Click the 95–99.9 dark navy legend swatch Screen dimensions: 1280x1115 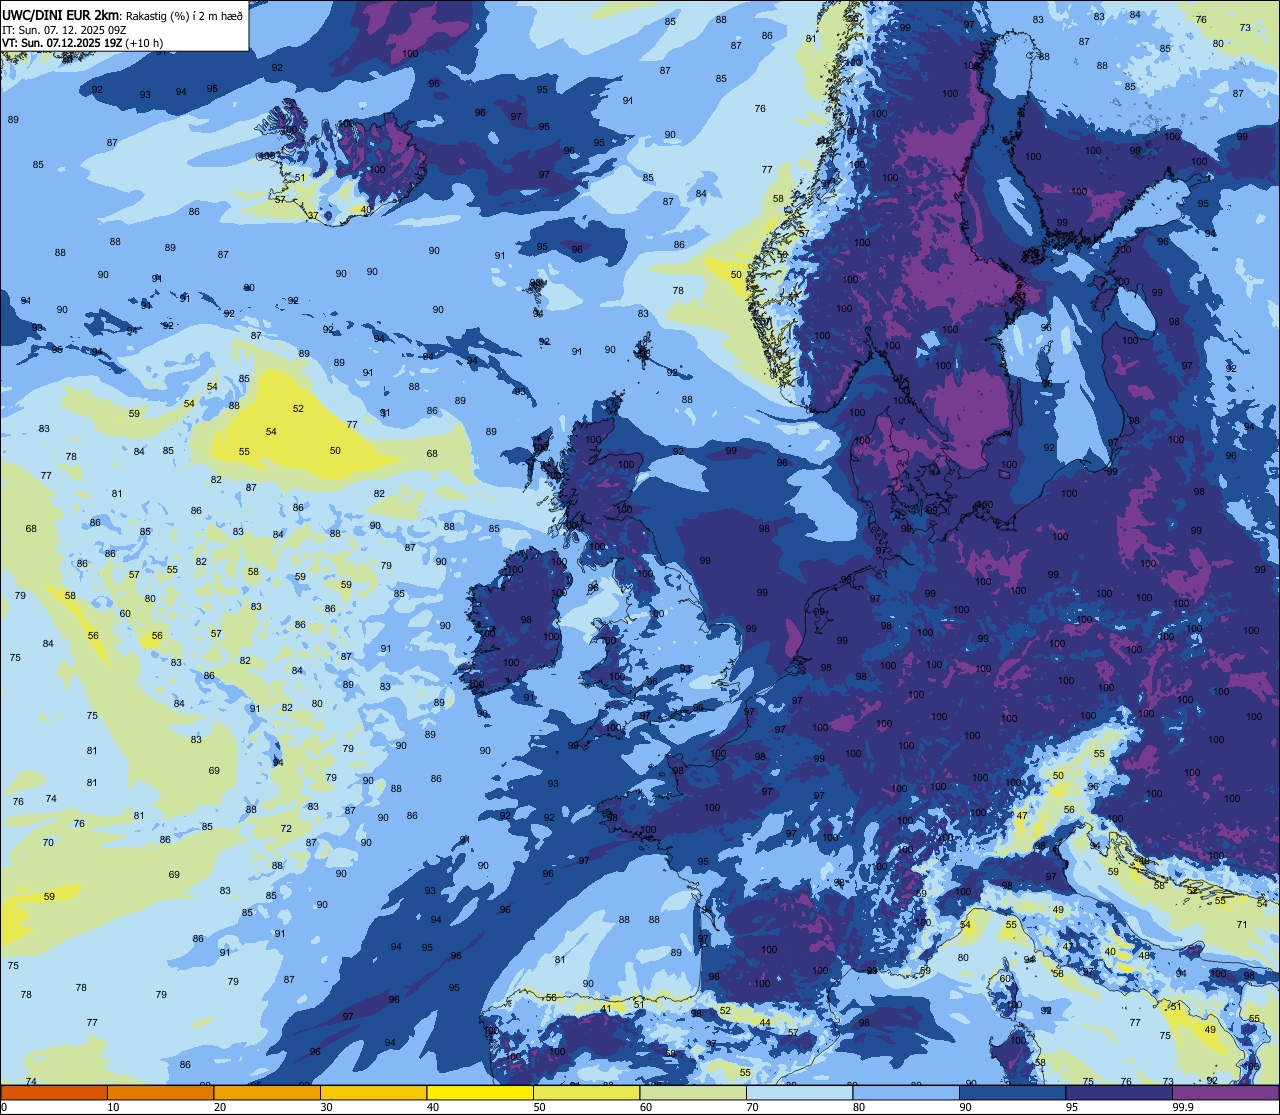point(1119,1092)
